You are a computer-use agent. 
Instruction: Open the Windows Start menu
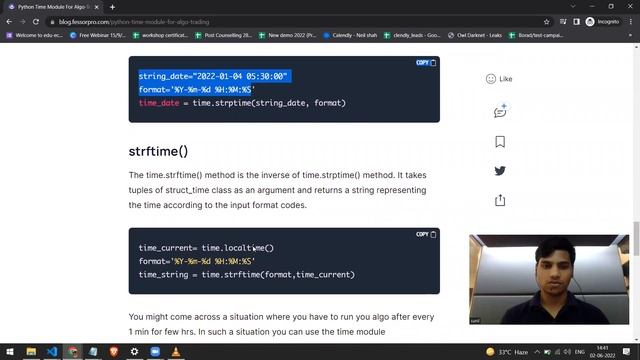[10, 351]
